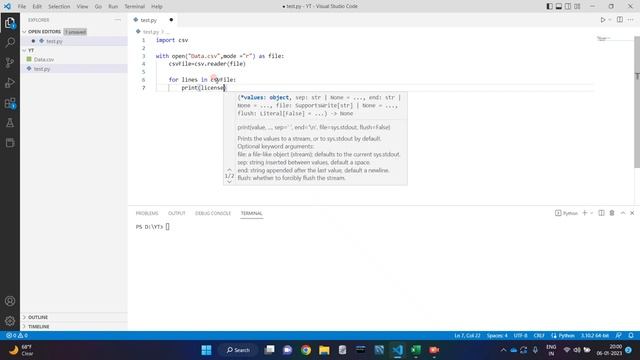Open the Help menu

[x=157, y=7]
